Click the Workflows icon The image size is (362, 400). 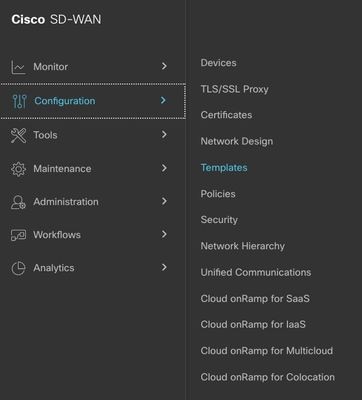(x=18, y=235)
